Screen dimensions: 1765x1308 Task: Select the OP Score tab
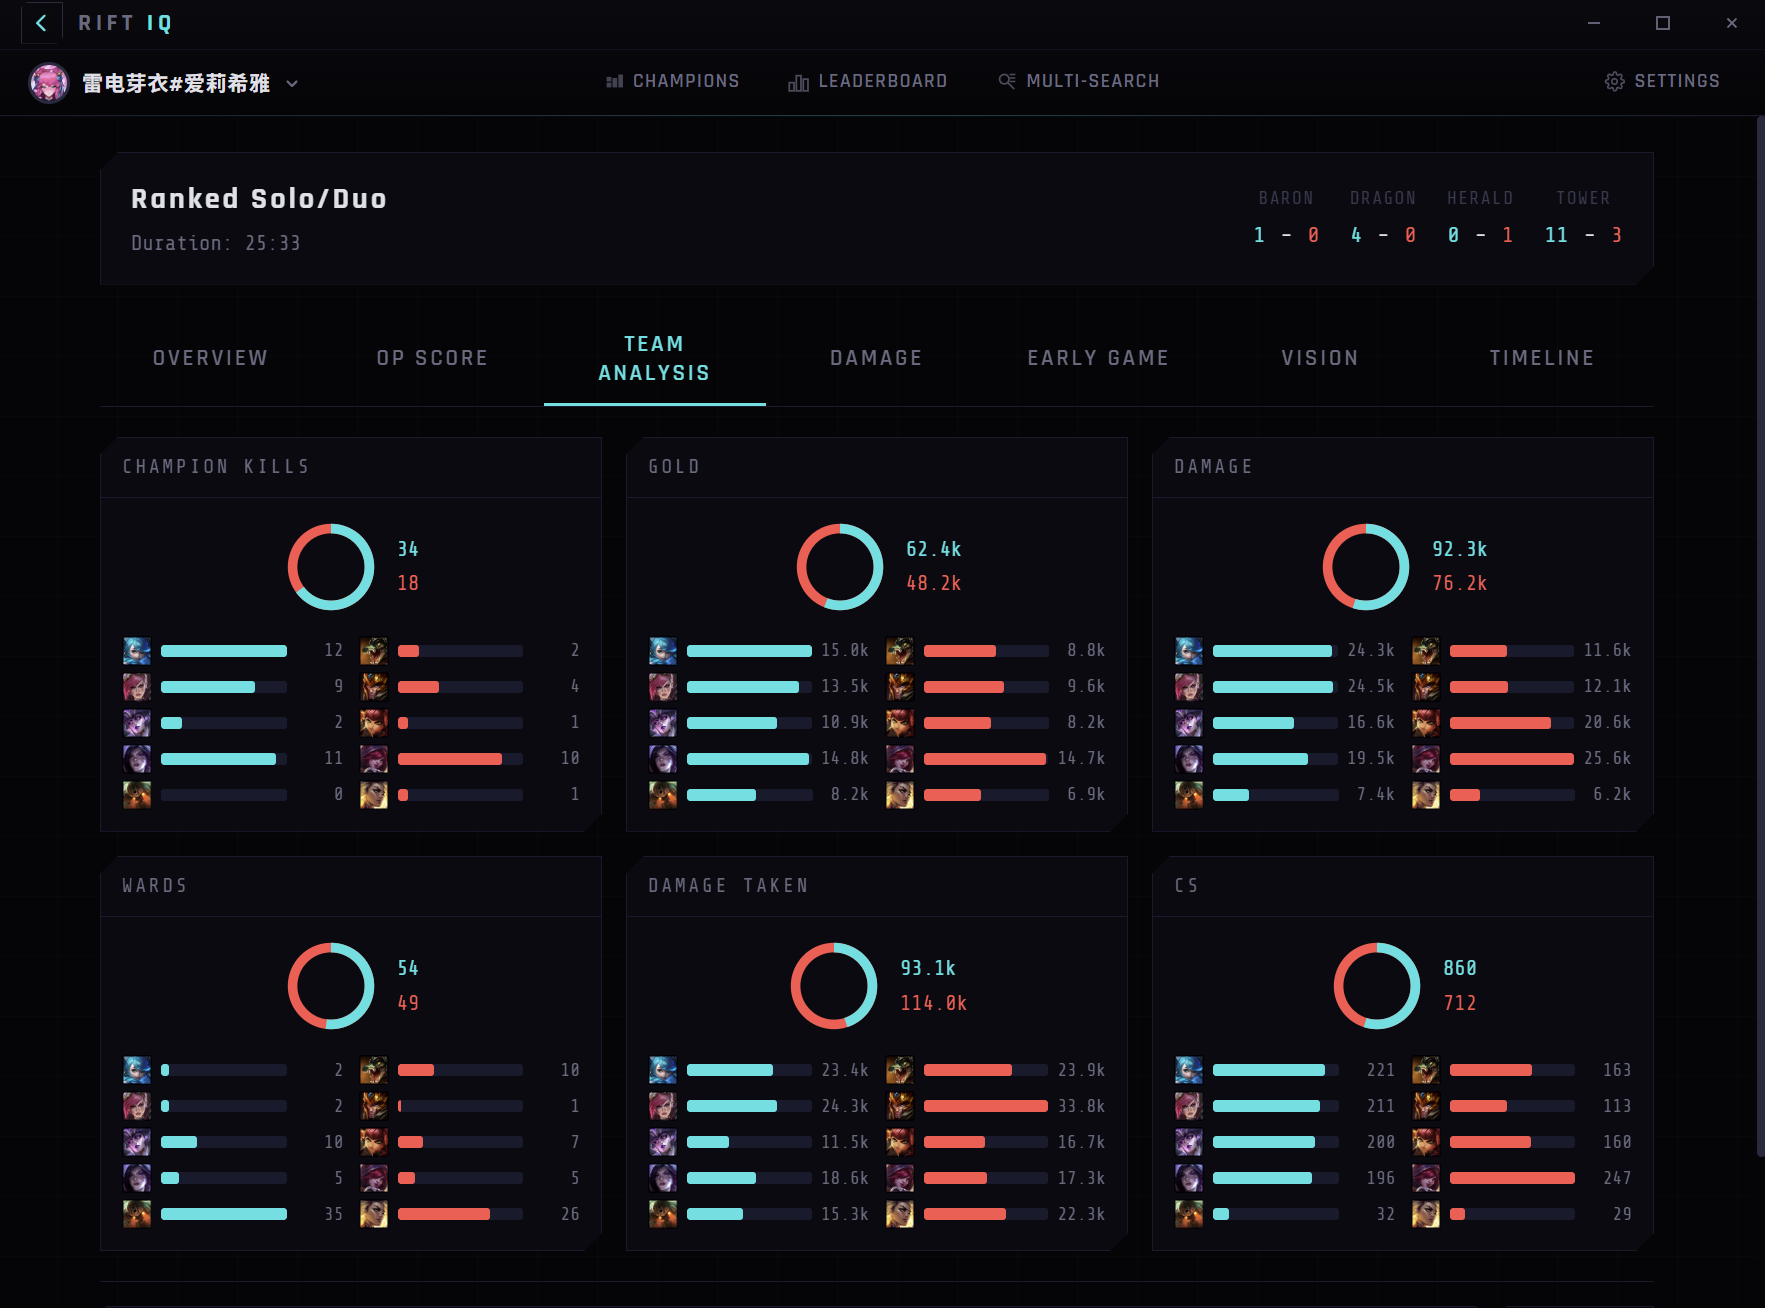point(432,358)
